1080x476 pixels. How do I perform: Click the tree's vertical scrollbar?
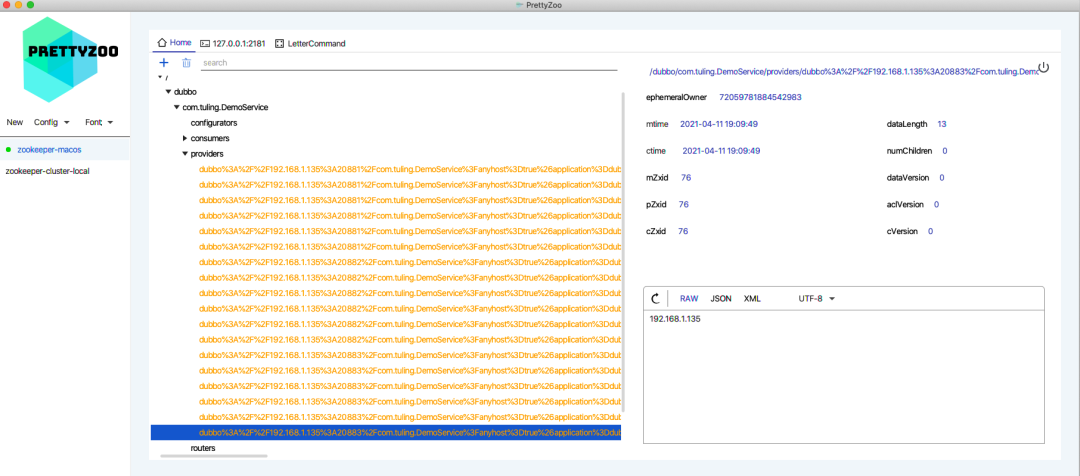click(624, 251)
